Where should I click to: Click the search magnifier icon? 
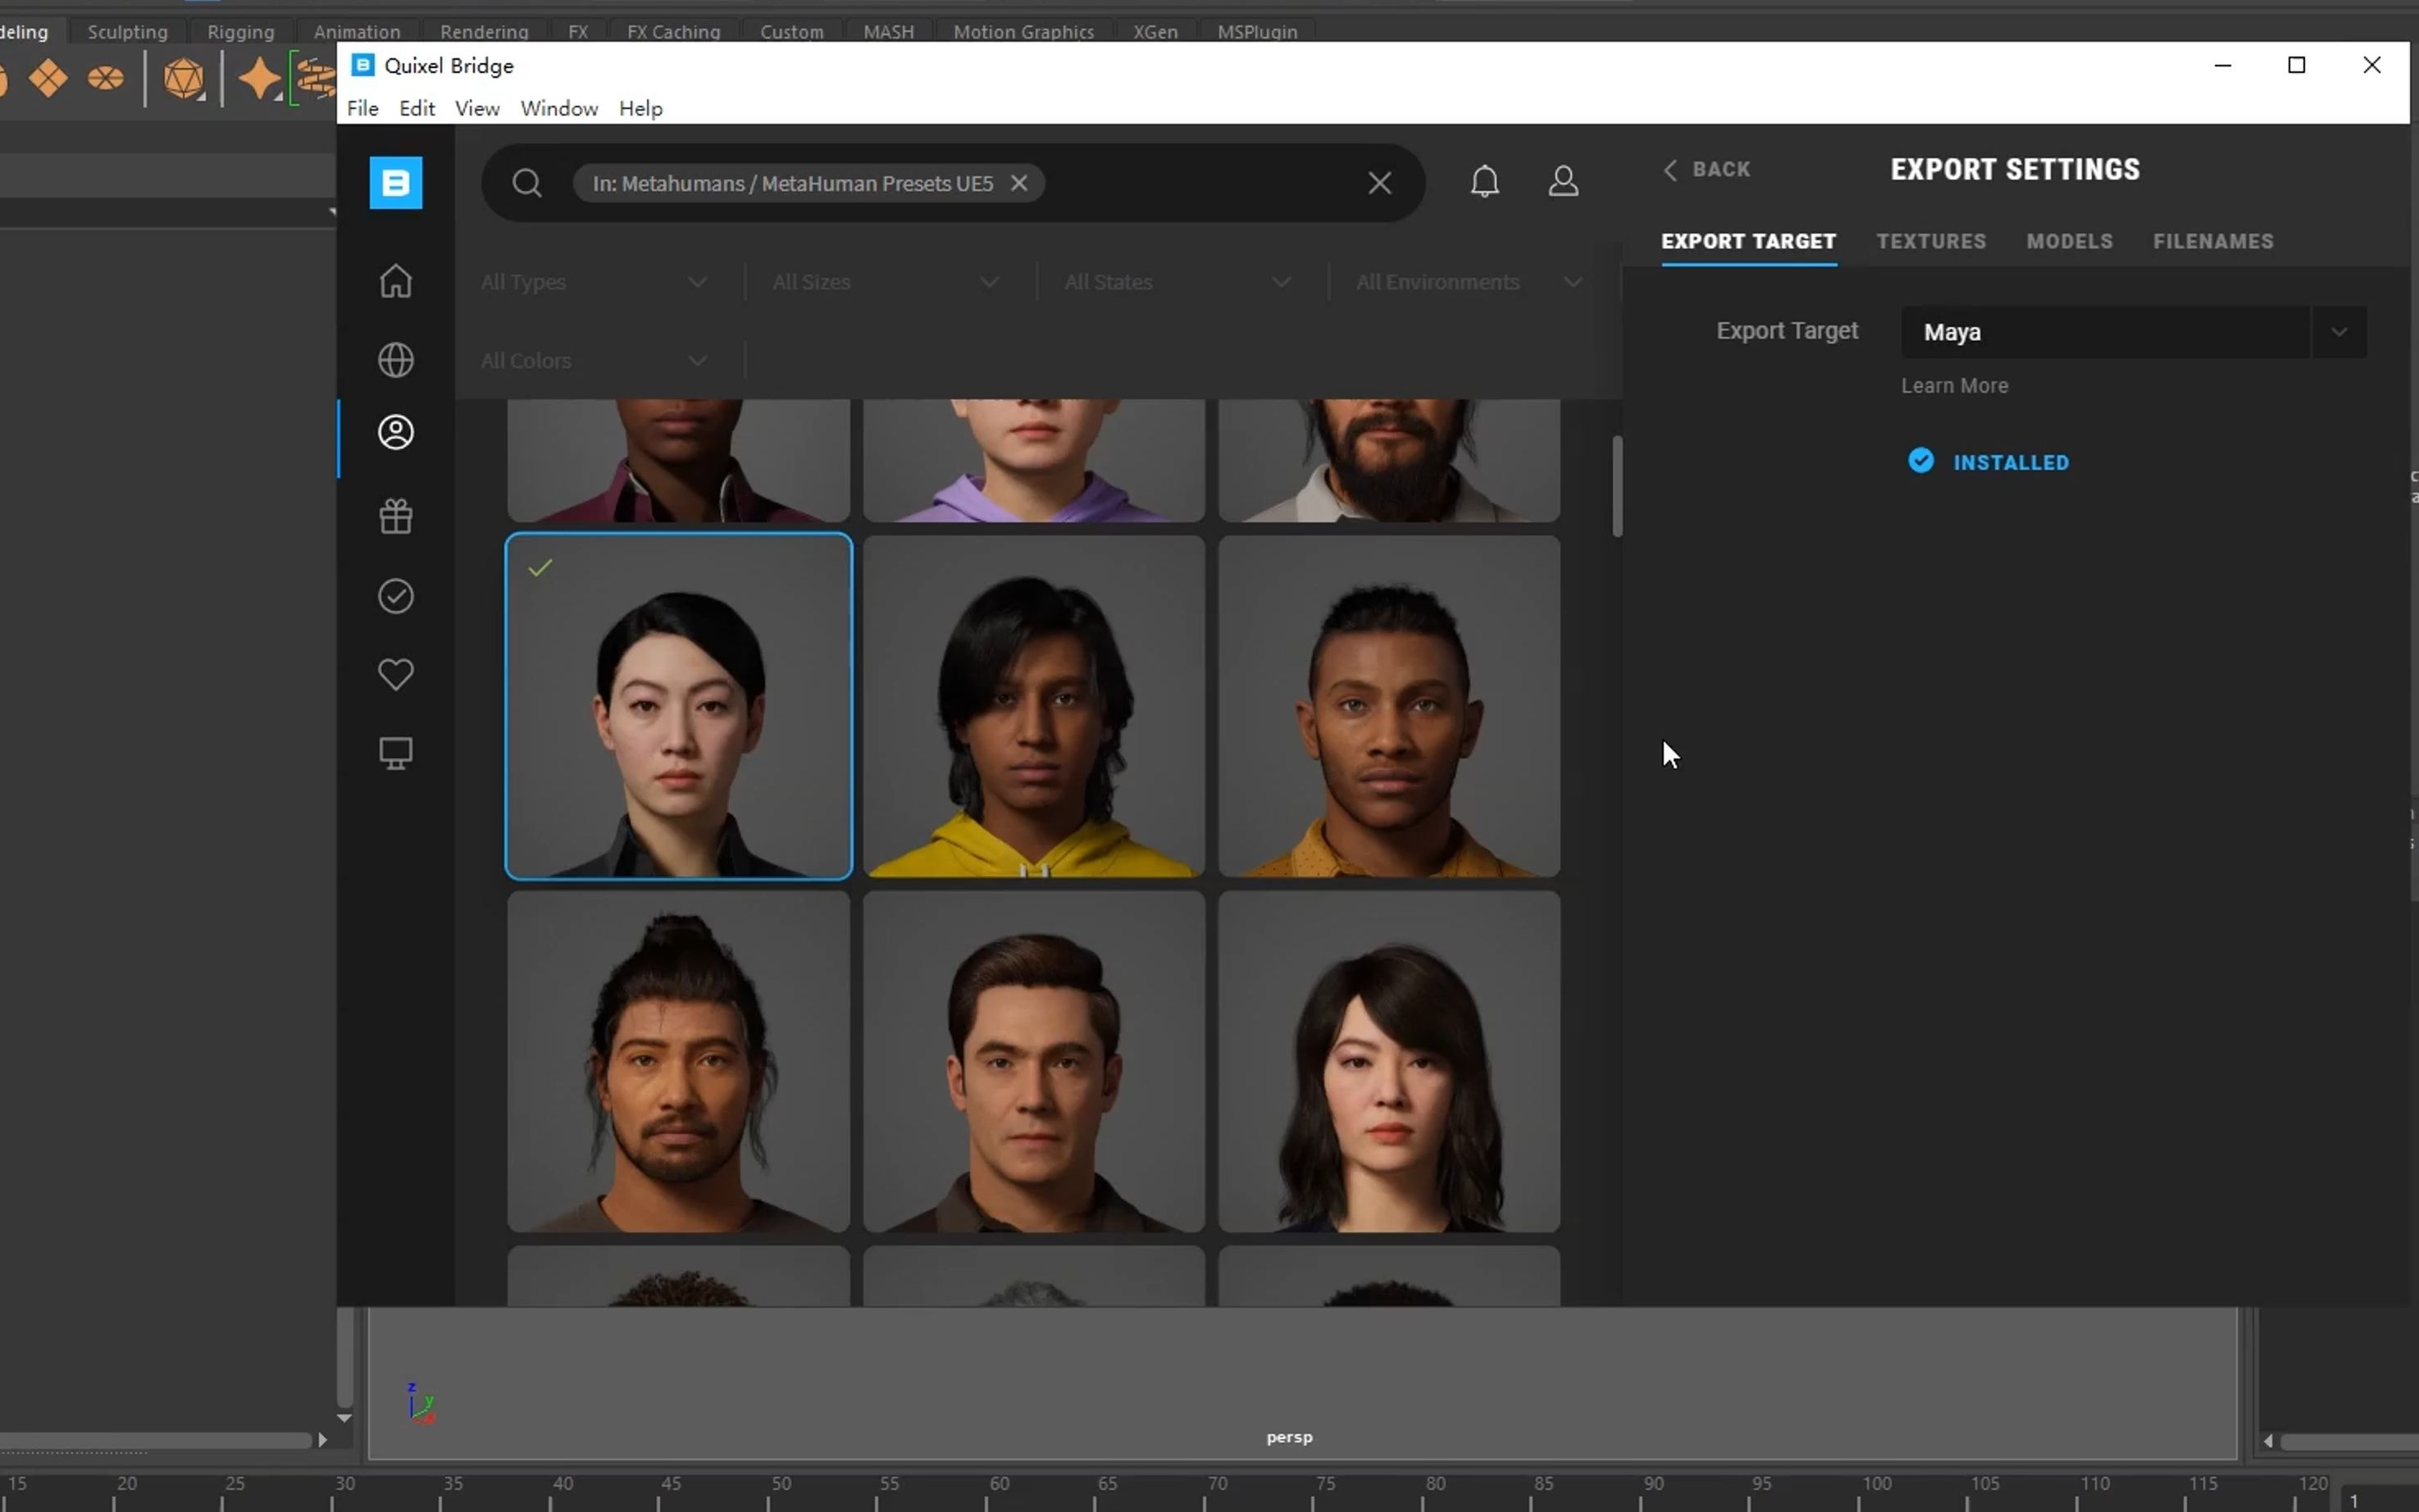click(527, 183)
